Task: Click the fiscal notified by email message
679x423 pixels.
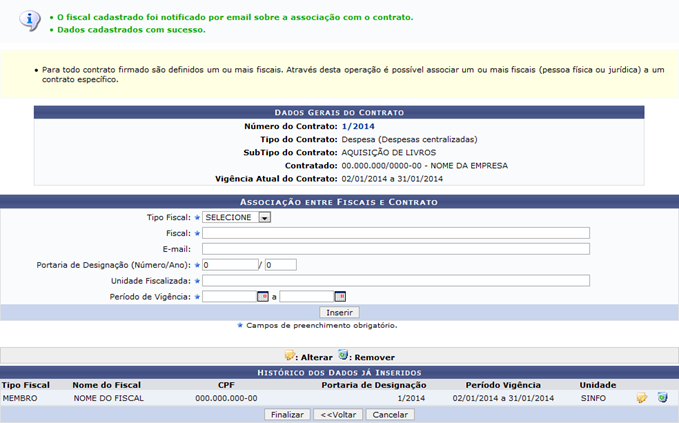Action: pyautogui.click(x=235, y=17)
